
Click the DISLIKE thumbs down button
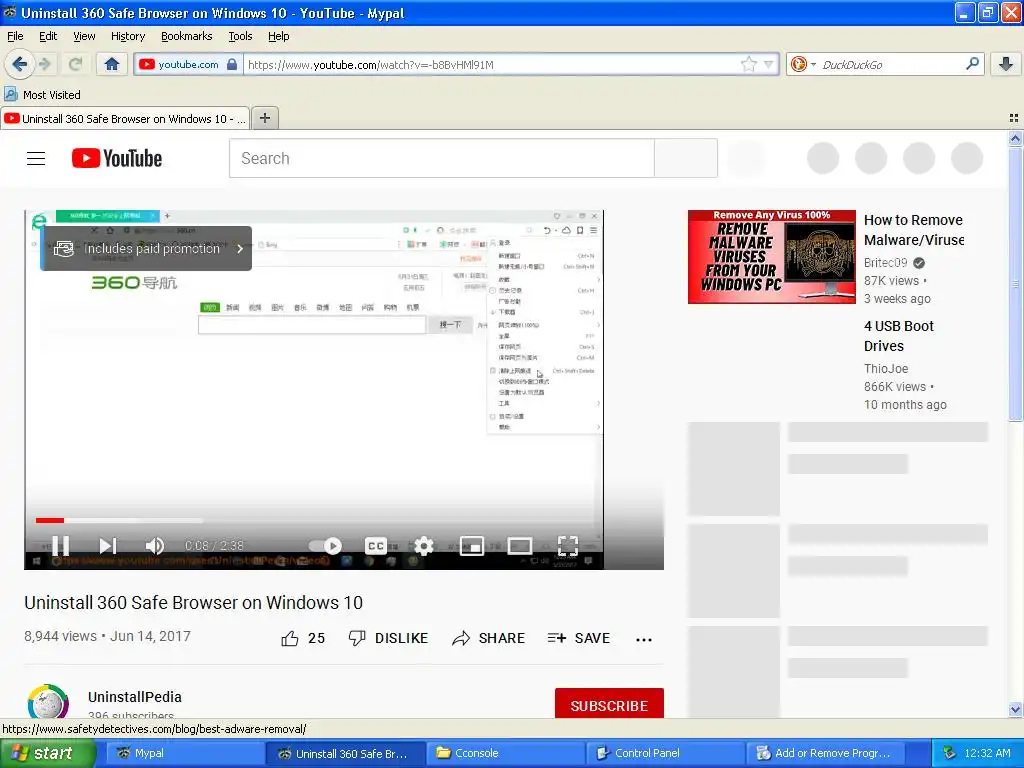(x=388, y=638)
